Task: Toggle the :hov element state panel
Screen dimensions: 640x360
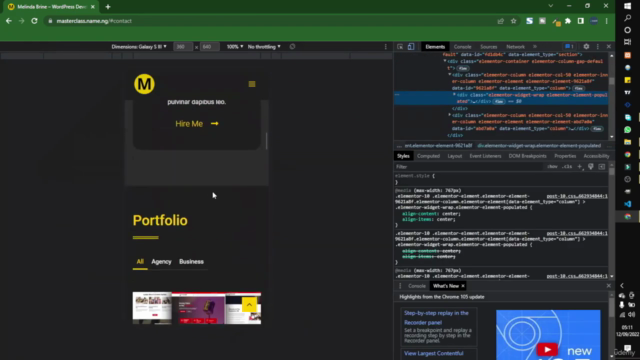Action: click(552, 167)
